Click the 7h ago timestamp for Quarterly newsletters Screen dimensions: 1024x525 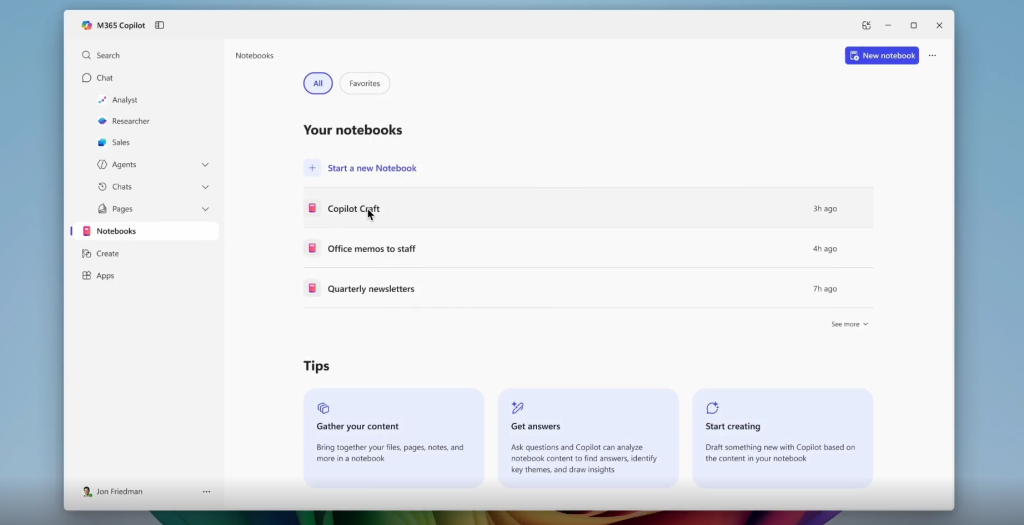[x=825, y=289]
